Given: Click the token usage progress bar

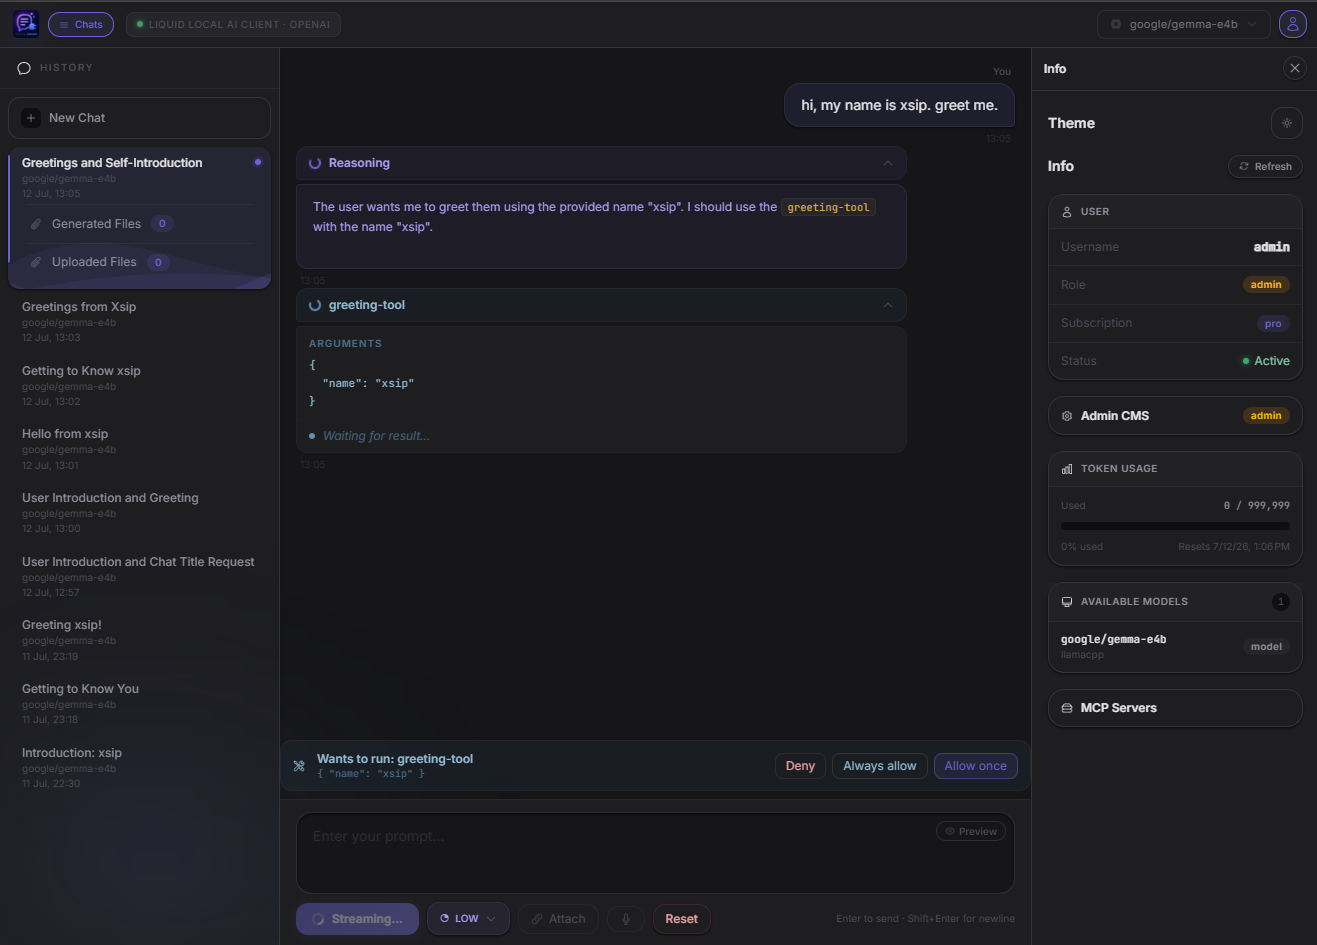Looking at the screenshot, I should pyautogui.click(x=1175, y=526).
